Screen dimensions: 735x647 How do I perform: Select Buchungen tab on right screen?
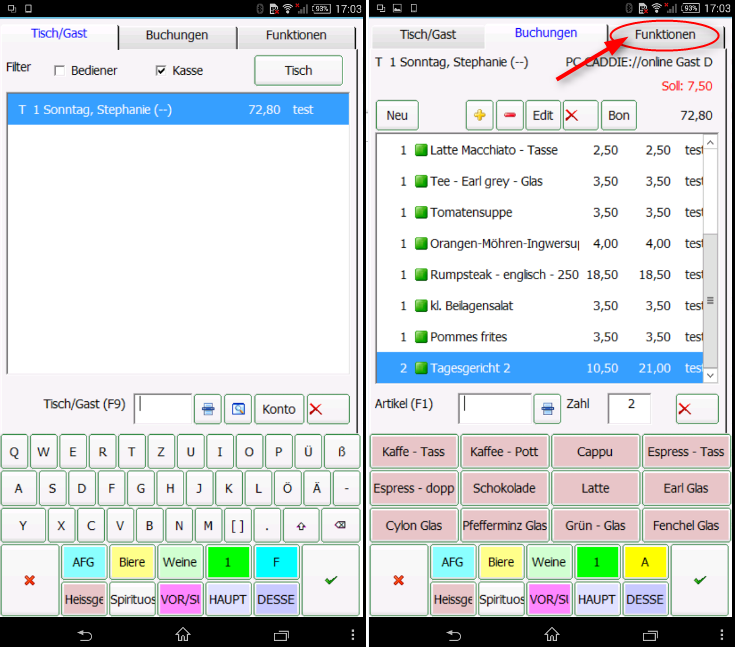(546, 33)
